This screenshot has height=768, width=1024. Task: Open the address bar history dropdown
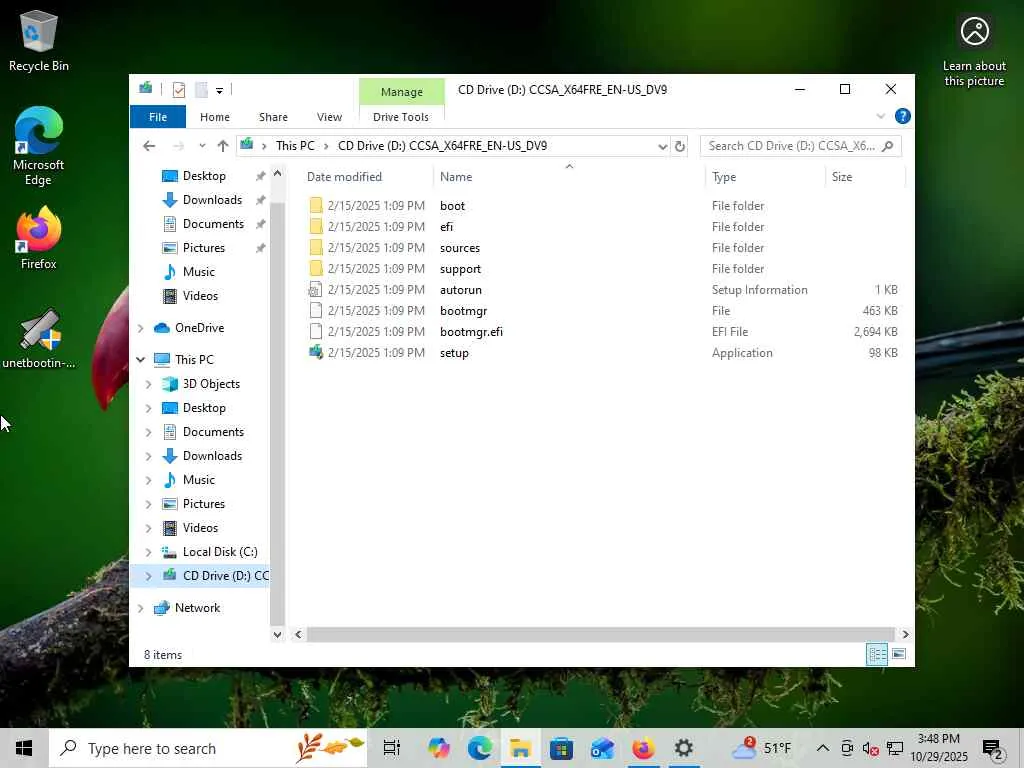pos(662,146)
